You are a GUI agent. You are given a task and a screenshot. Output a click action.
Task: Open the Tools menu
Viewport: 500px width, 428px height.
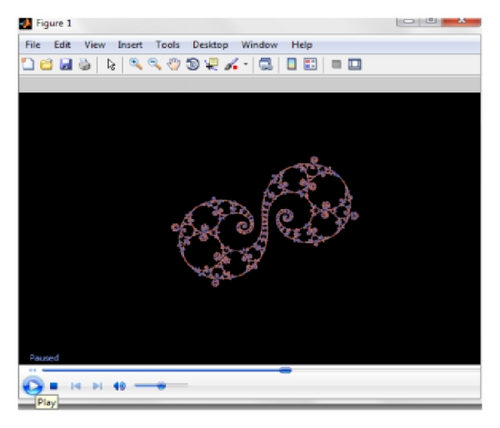168,45
